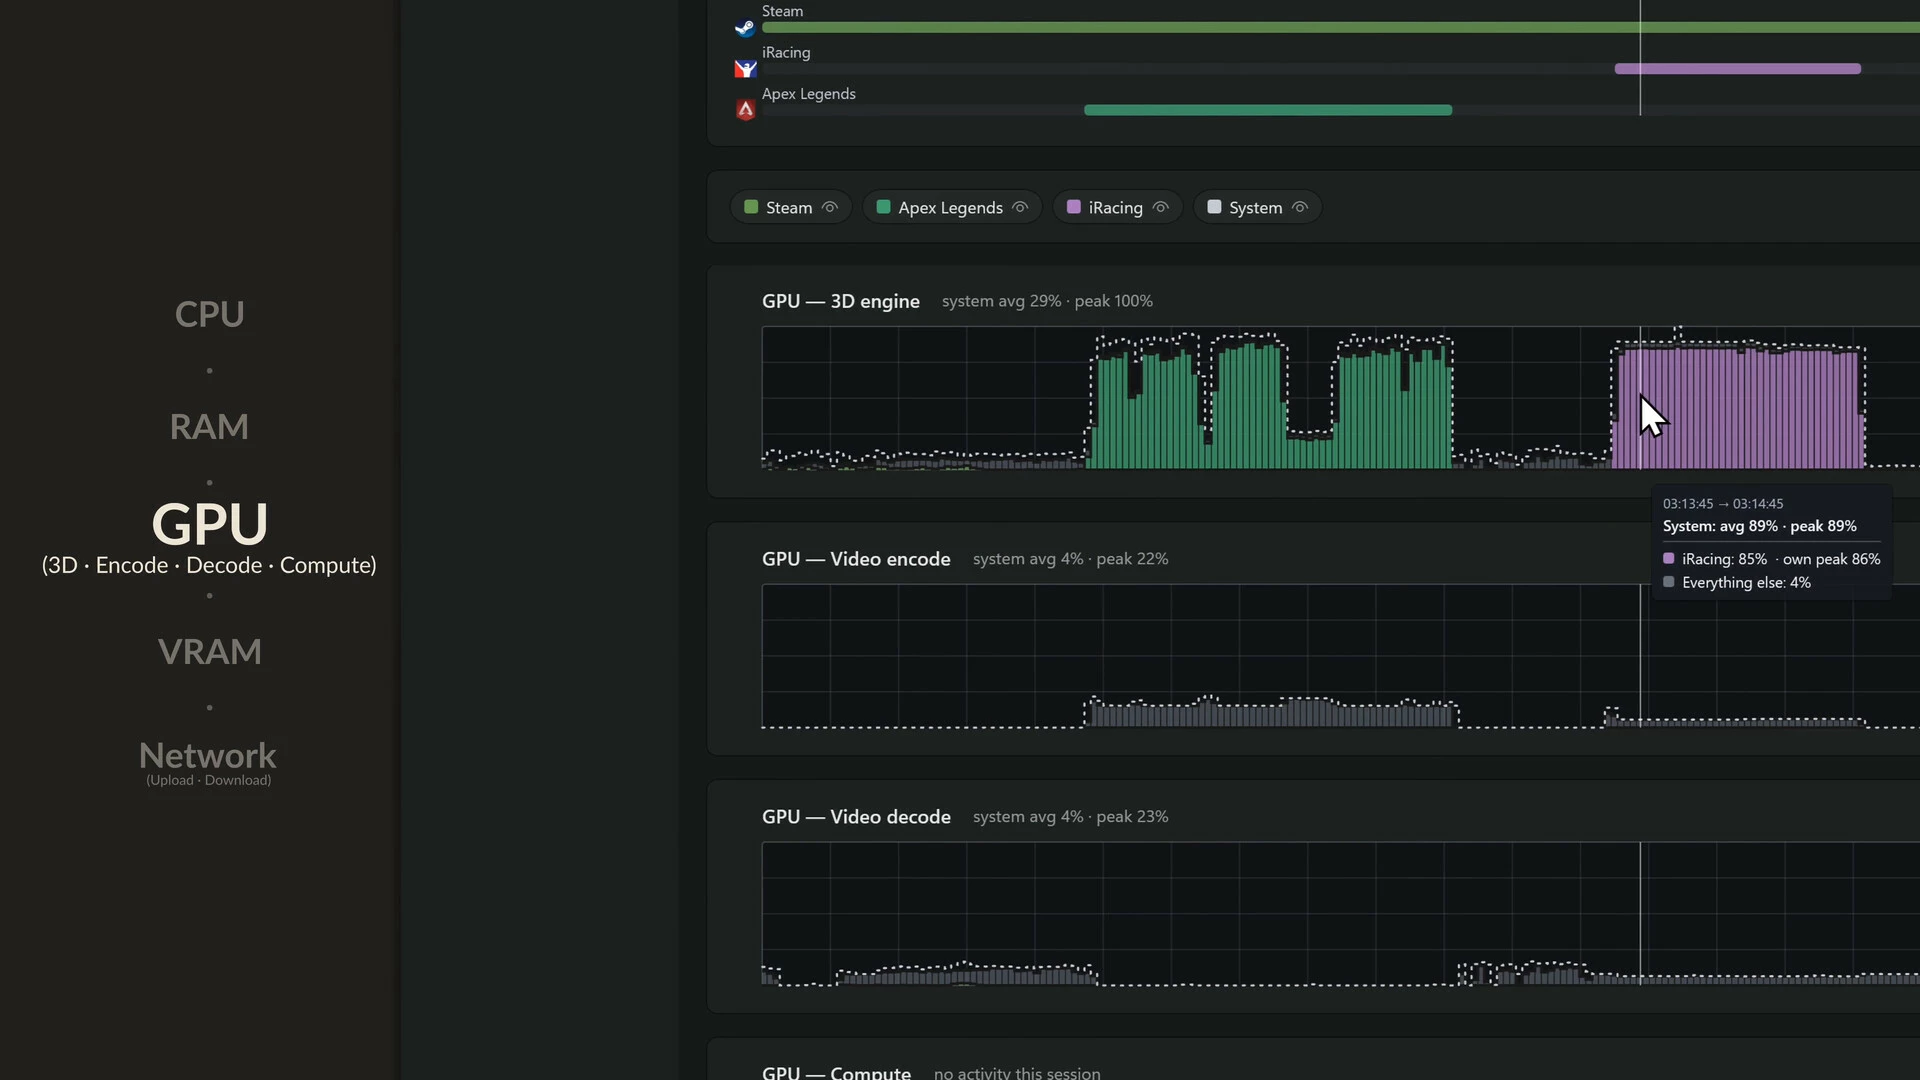Click the Steam legend chip label
The height and width of the screenshot is (1080, 1920).
coord(789,207)
